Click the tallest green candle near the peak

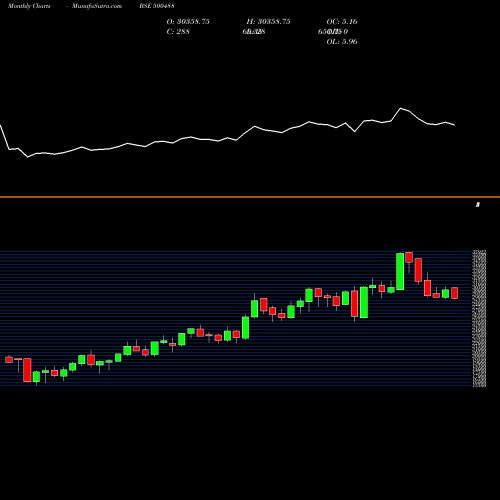pyautogui.click(x=400, y=271)
